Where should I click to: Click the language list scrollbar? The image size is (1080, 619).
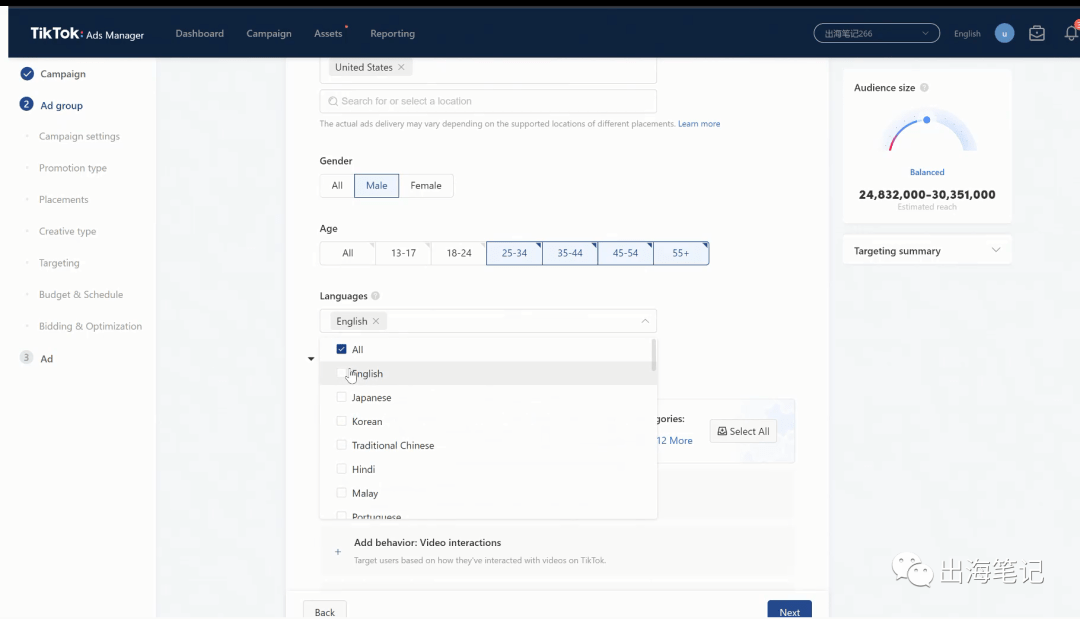tap(653, 355)
